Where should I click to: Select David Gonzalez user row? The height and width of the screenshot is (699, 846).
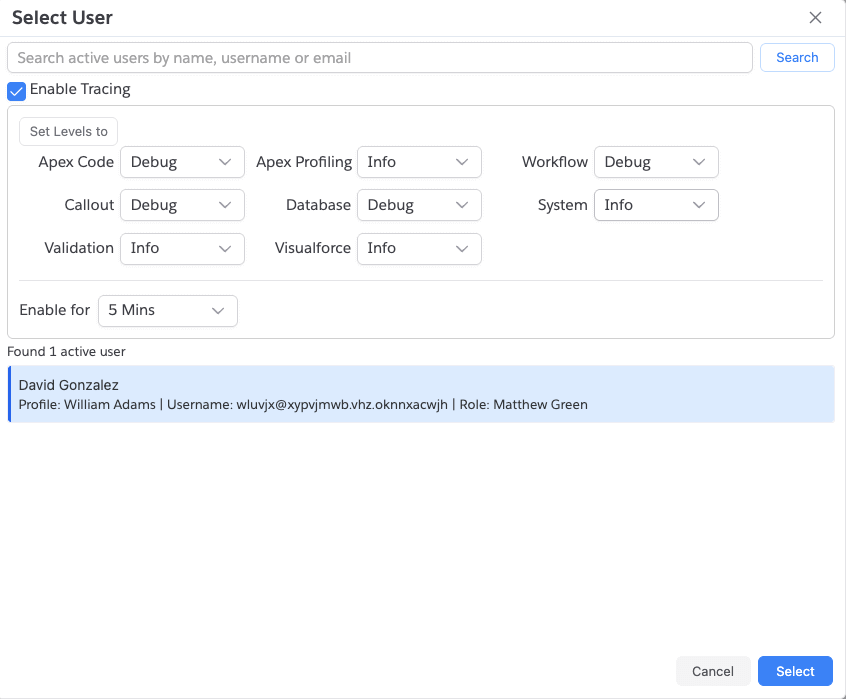tap(420, 394)
